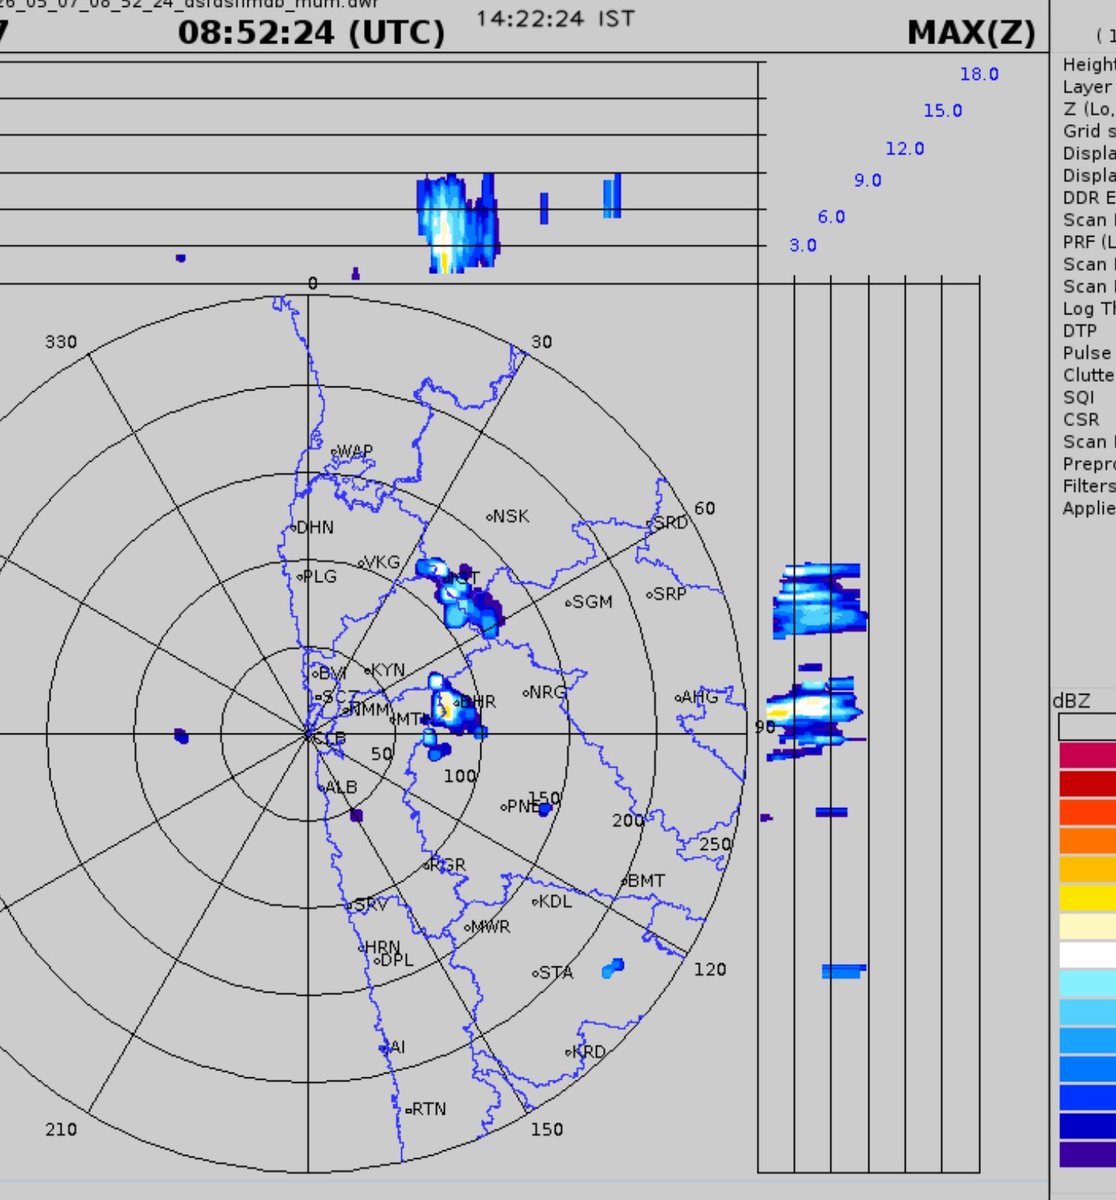Viewport: 1116px width, 1200px height.
Task: Select the Layer row in side panel
Action: pyautogui.click(x=1089, y=87)
